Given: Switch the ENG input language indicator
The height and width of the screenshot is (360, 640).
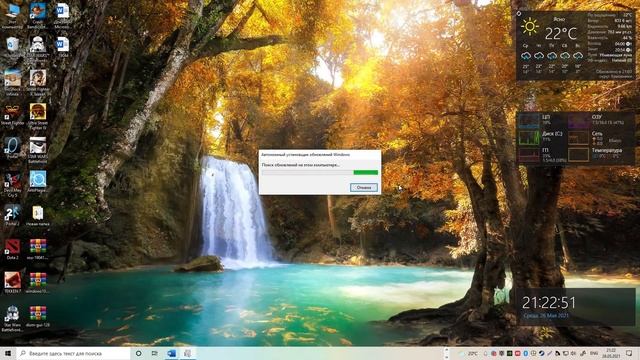Looking at the screenshot, I should tap(594, 353).
